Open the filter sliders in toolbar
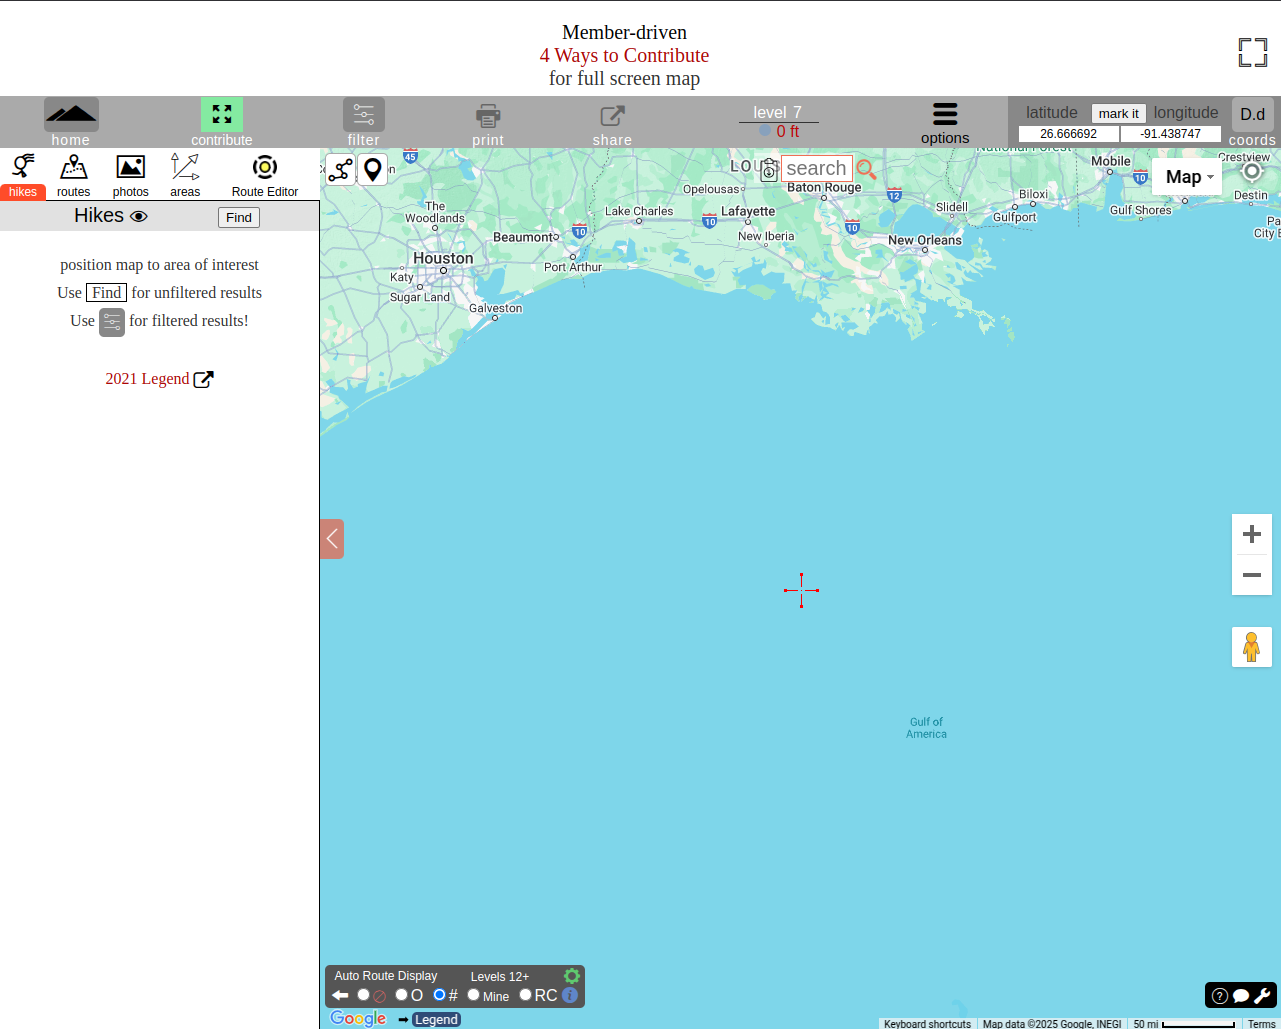The width and height of the screenshot is (1281, 1029). click(363, 114)
